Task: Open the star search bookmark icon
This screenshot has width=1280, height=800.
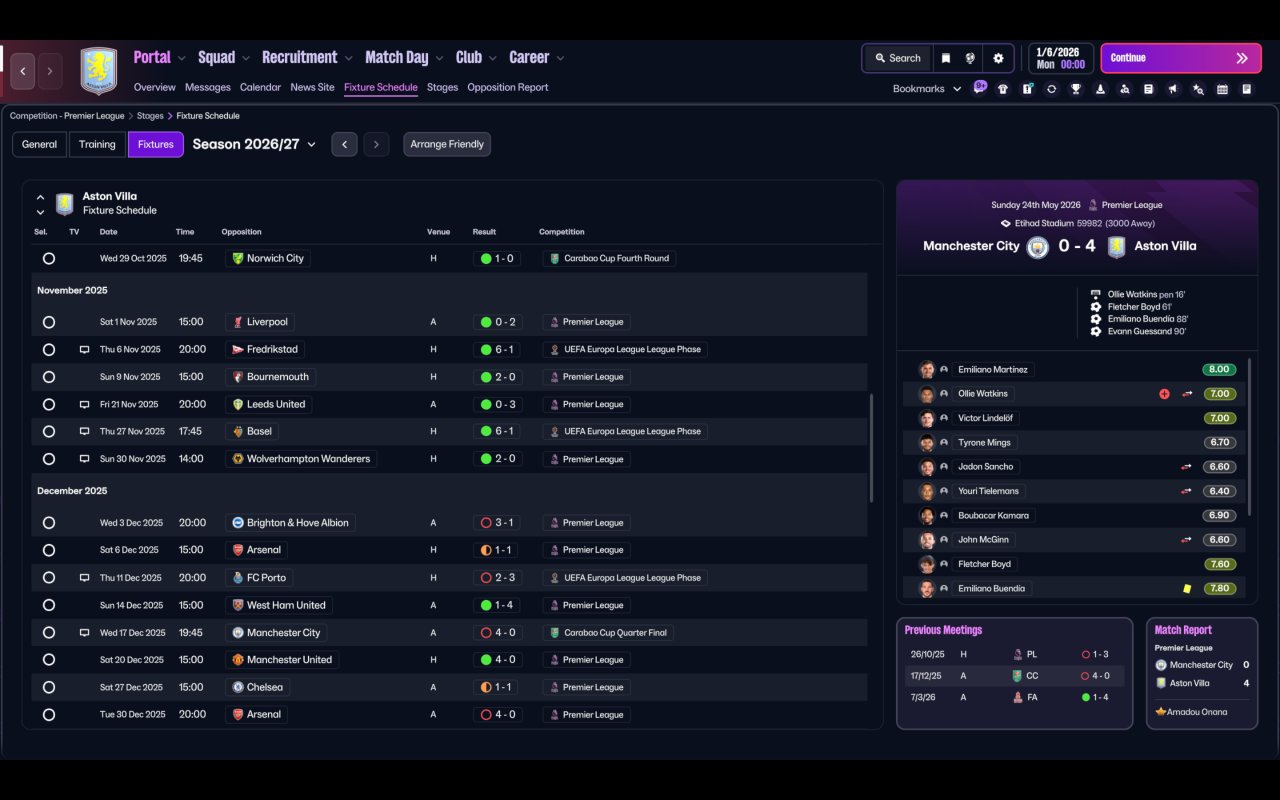Action: (x=1198, y=89)
